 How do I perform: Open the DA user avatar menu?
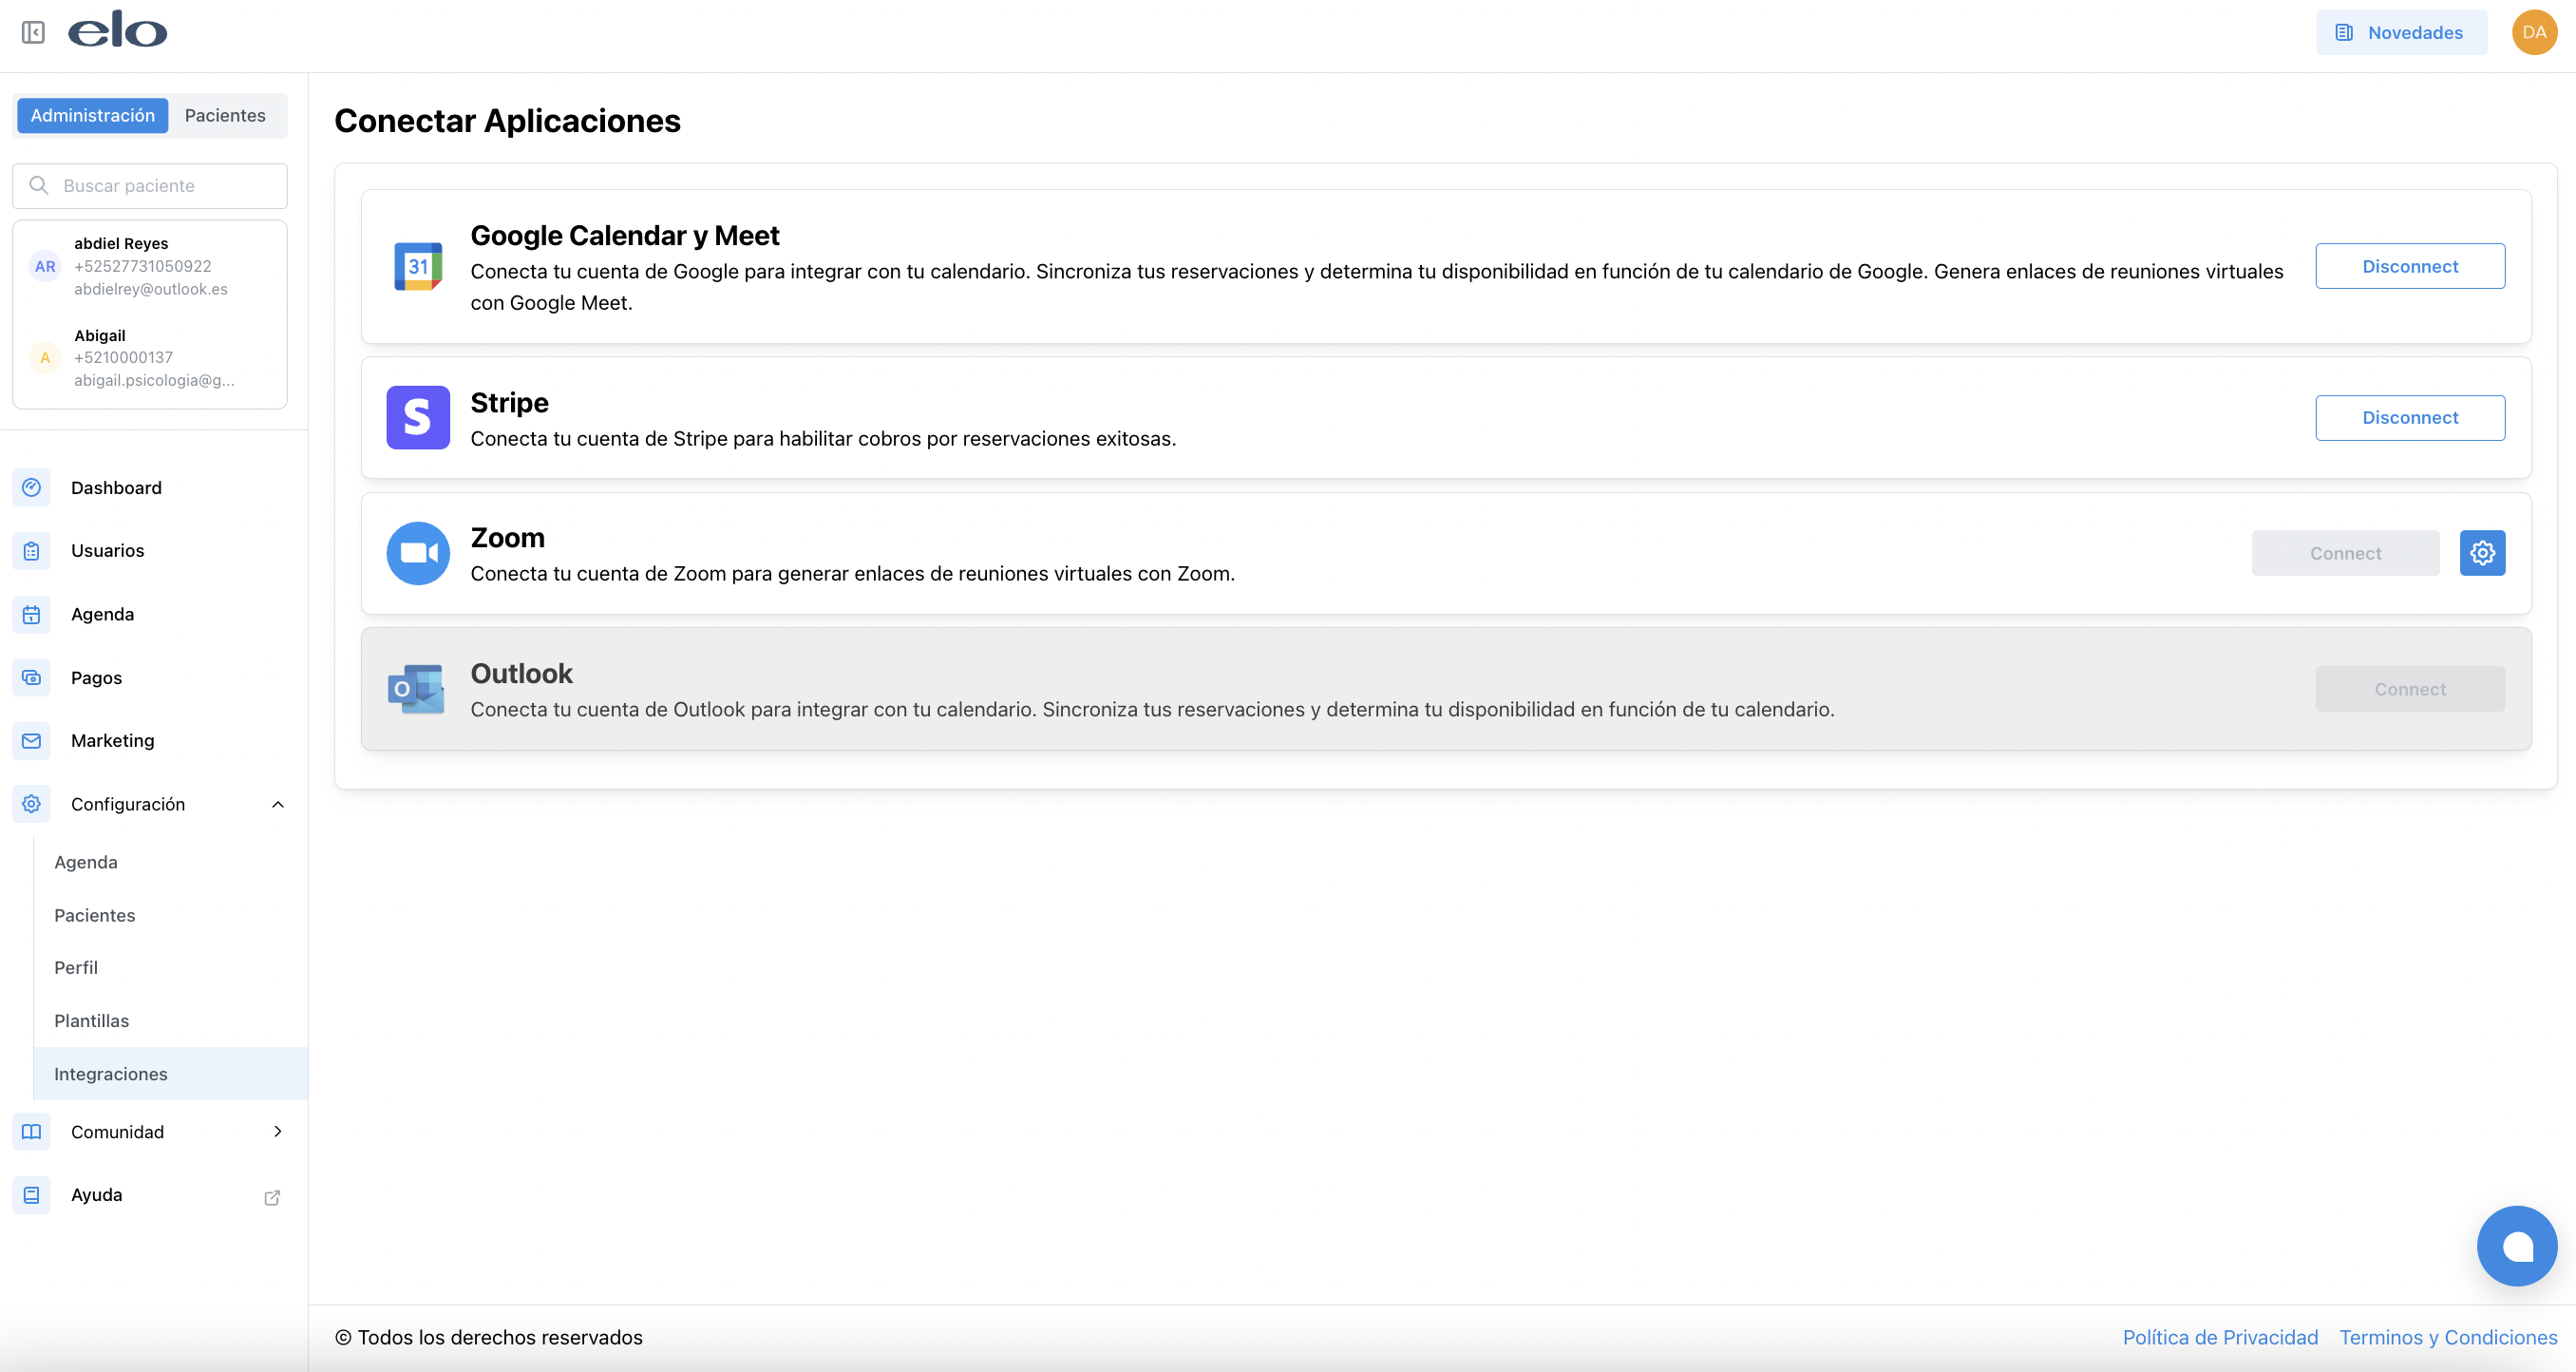click(x=2533, y=33)
